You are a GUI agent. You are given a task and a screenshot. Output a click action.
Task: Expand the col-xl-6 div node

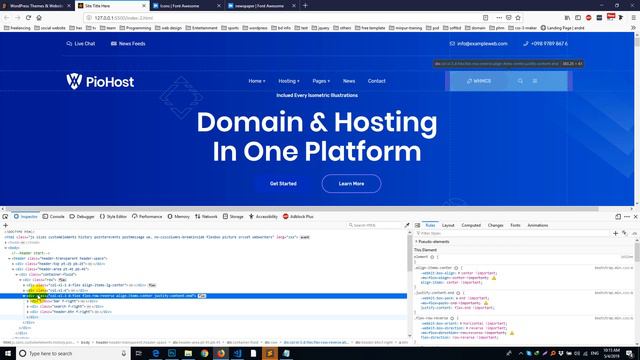click(24, 291)
